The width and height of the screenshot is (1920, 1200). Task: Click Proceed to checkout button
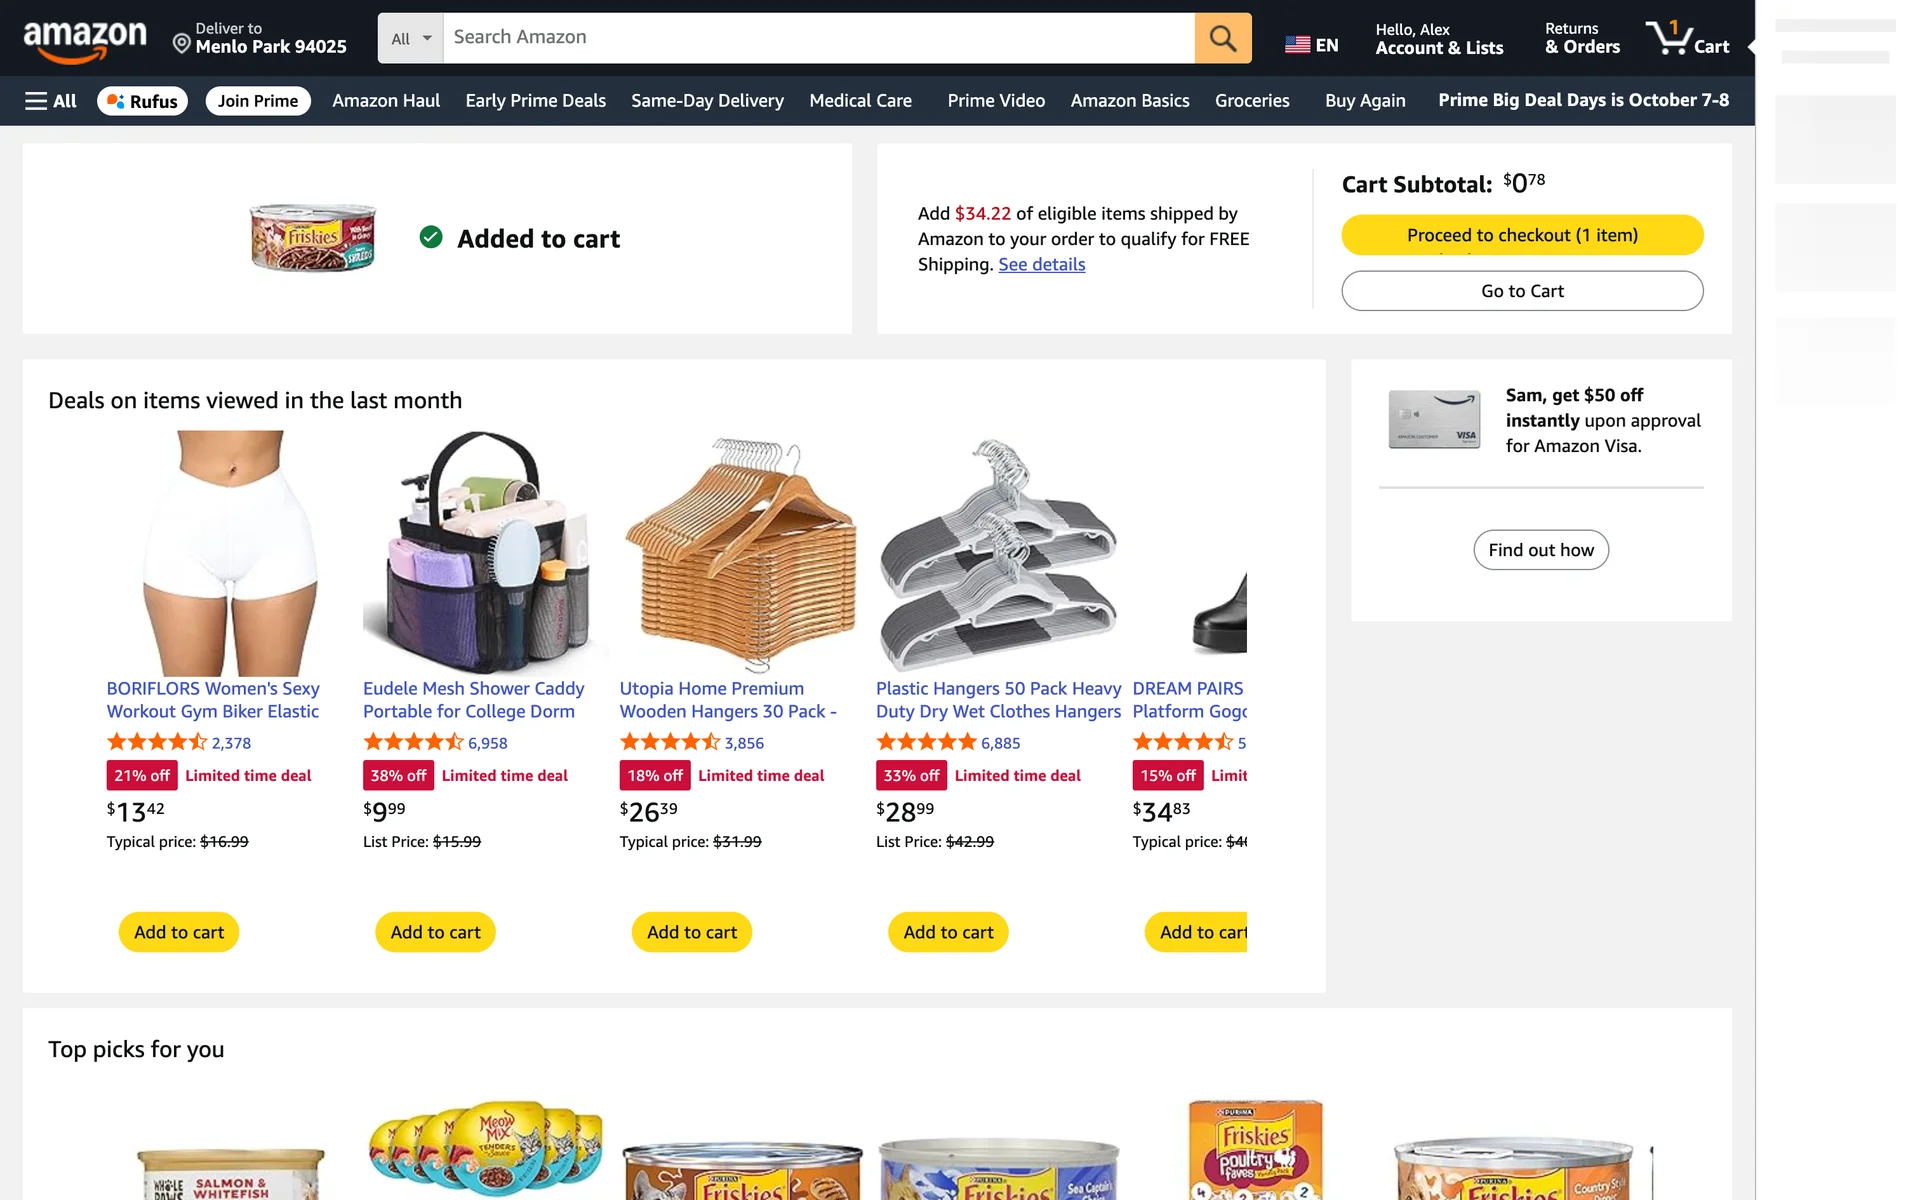pos(1521,235)
